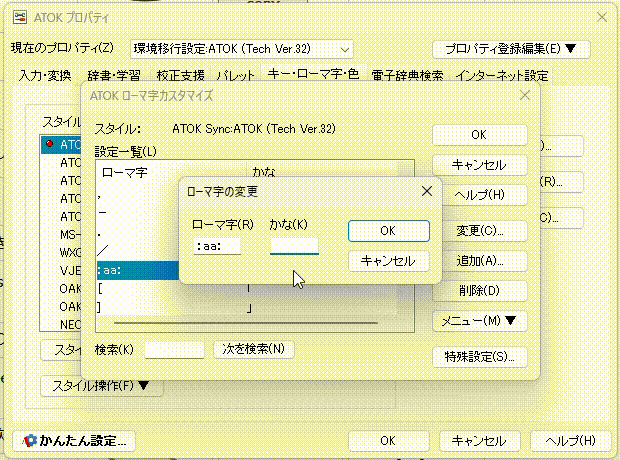Click OK at bottom of ATOK プロパティ
The width and height of the screenshot is (620, 460).
click(x=388, y=441)
